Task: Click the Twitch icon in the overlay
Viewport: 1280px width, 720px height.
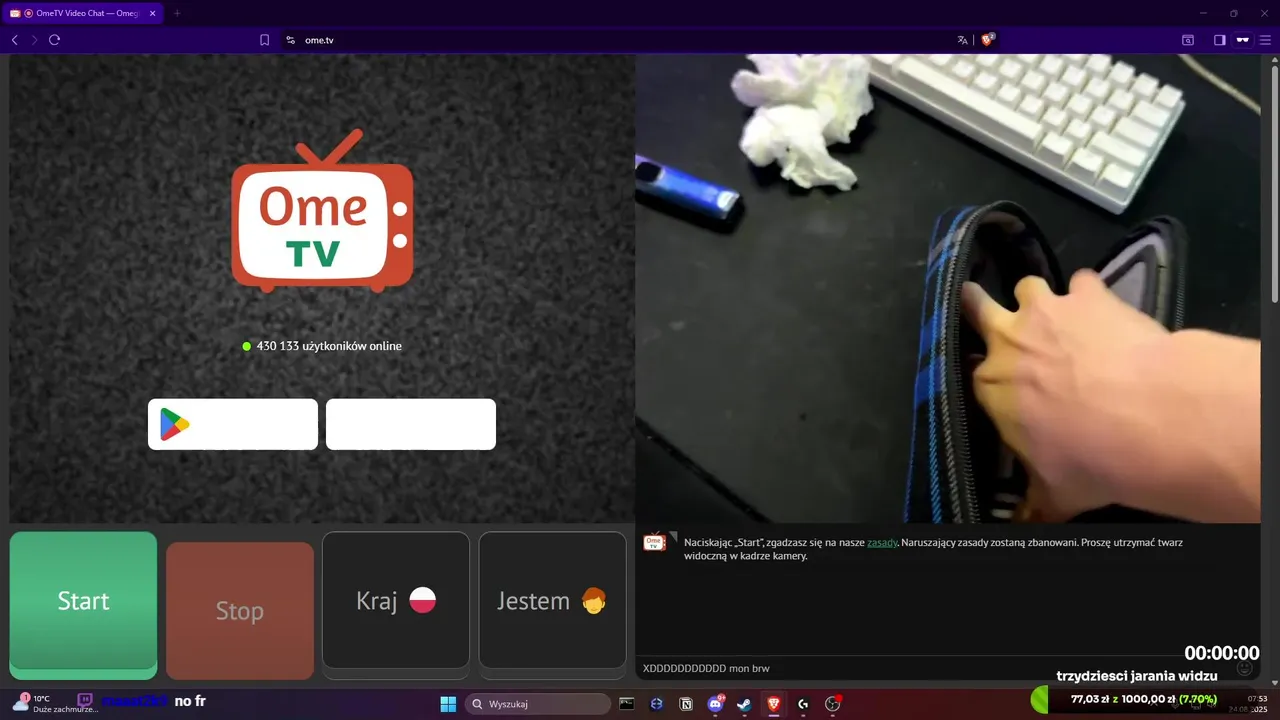Action: point(85,701)
